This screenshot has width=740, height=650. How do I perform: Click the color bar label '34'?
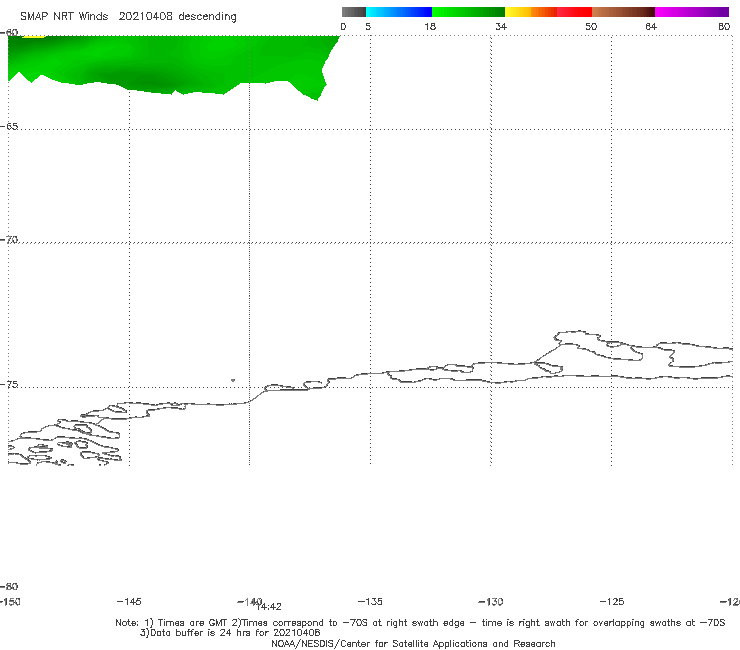pos(501,26)
